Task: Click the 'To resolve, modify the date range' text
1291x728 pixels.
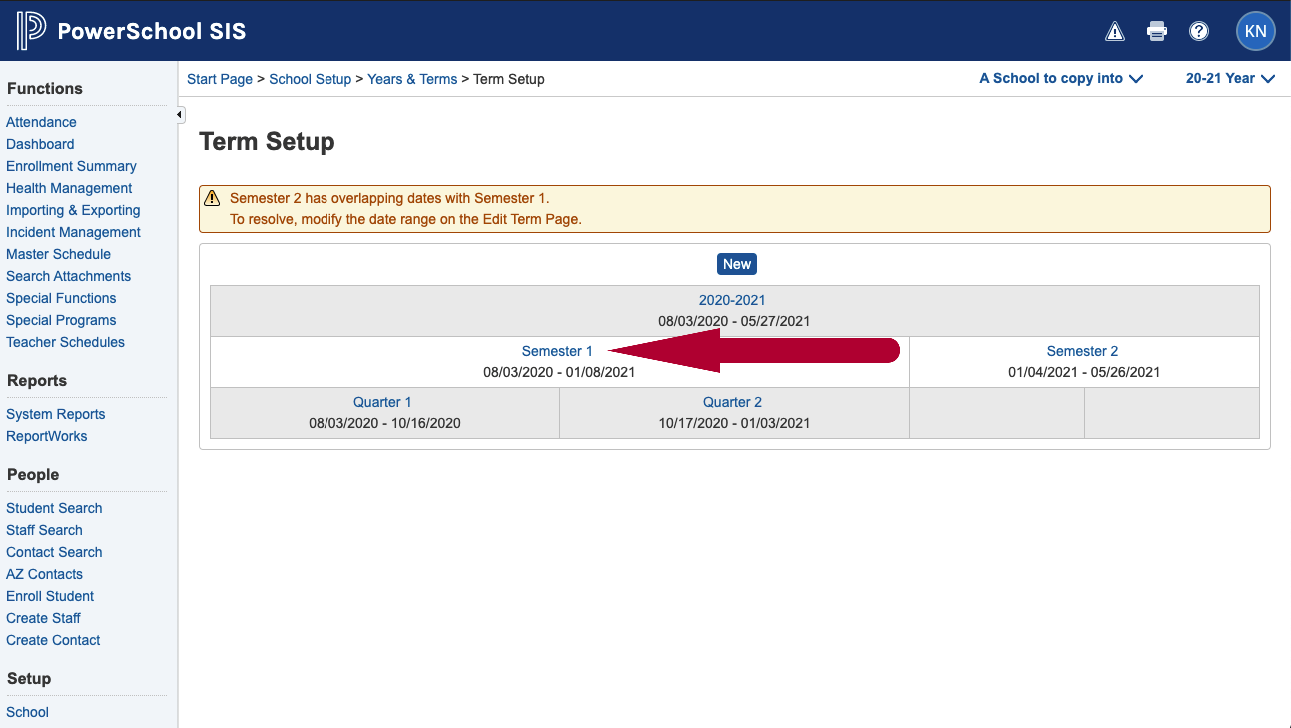Action: tap(406, 219)
